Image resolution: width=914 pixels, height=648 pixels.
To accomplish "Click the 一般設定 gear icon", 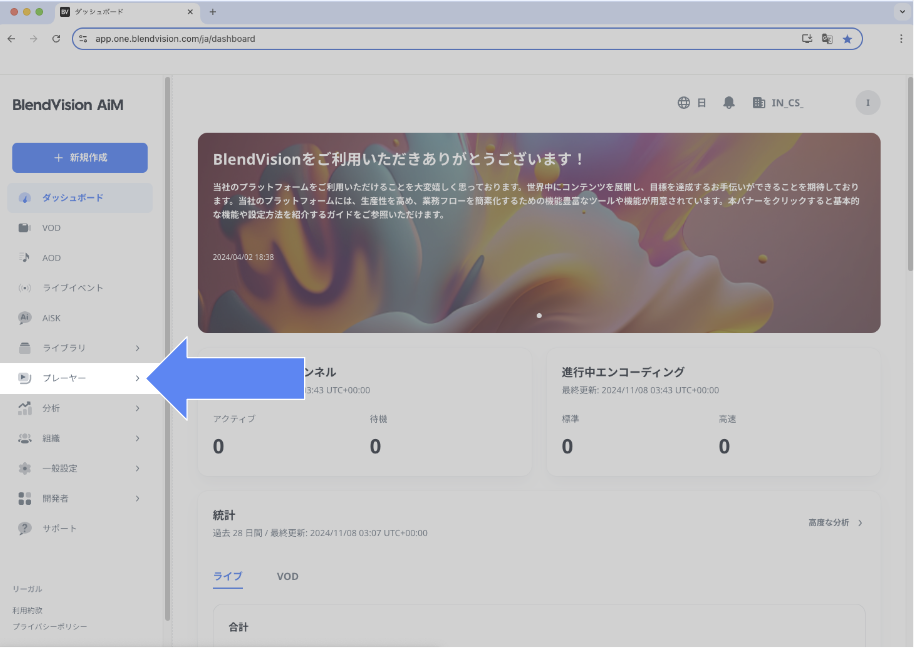I will coord(24,469).
